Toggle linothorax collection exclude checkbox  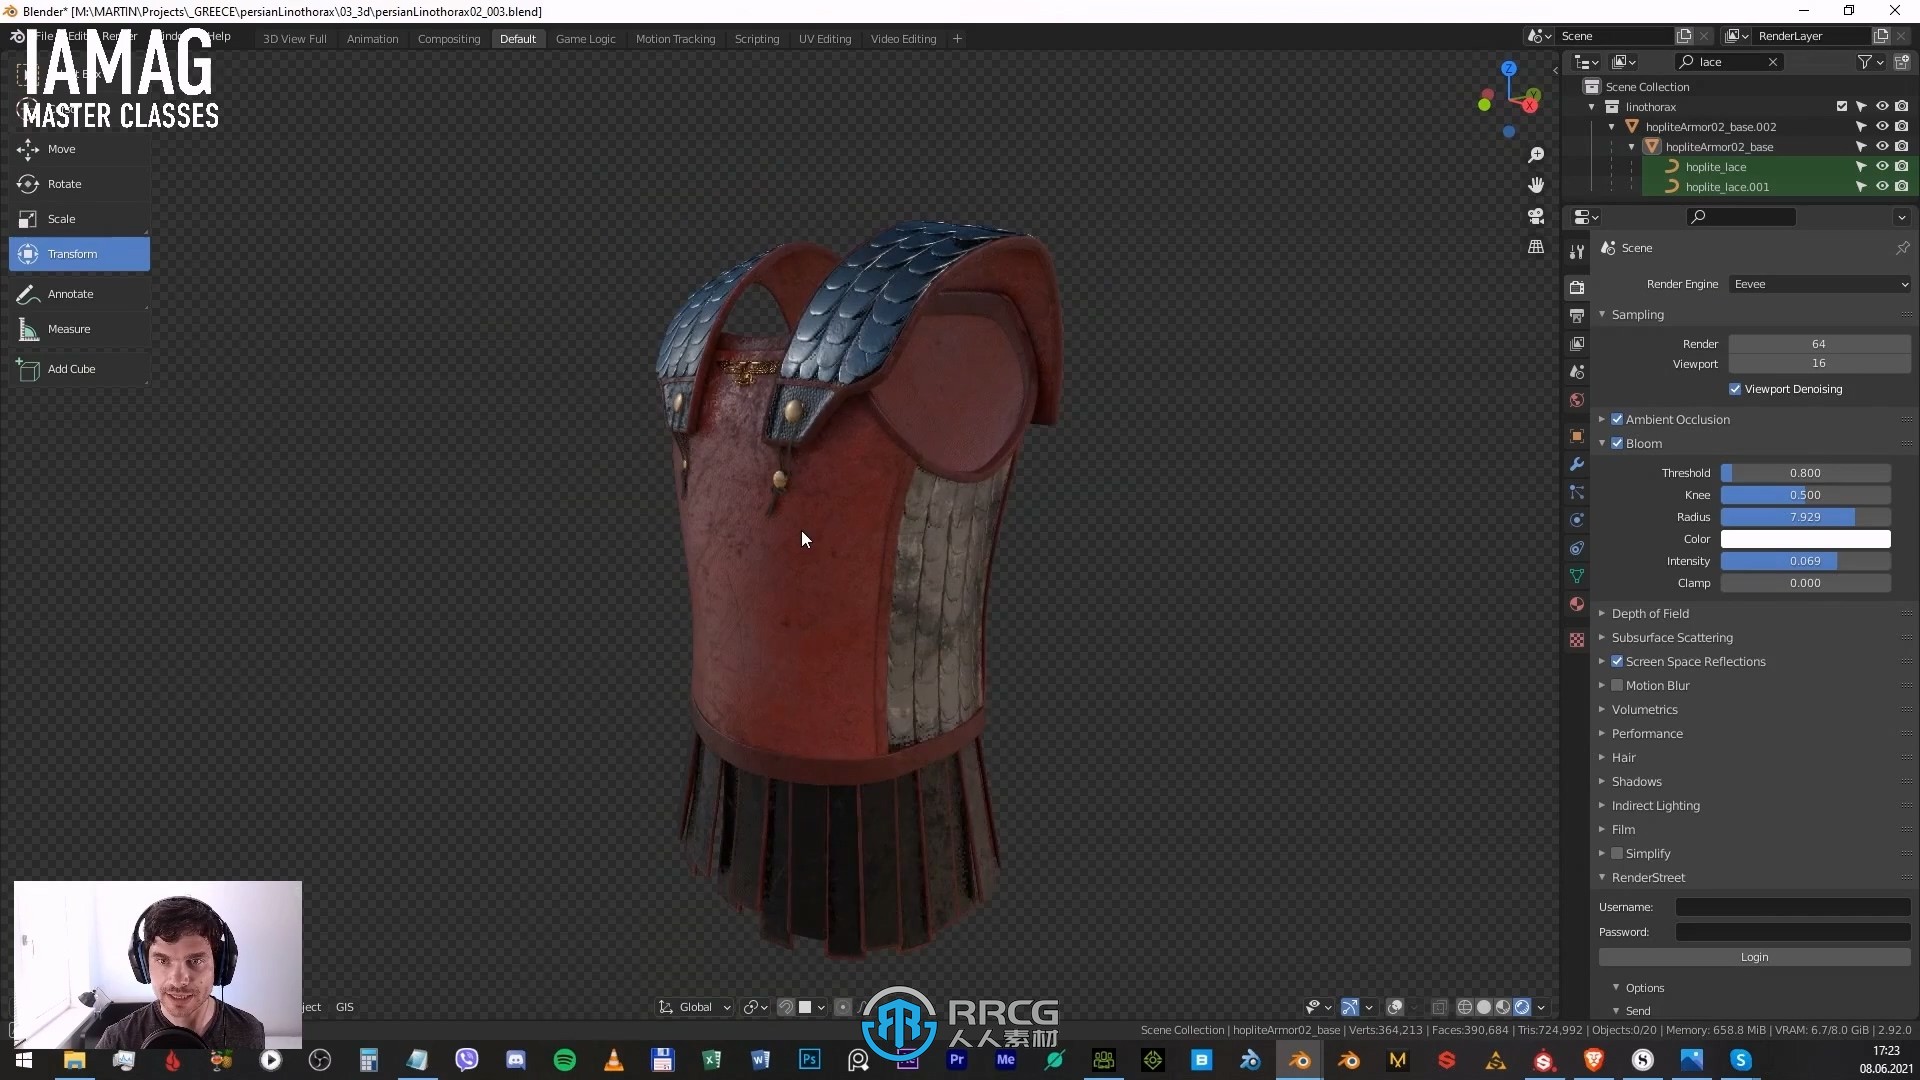1842,106
